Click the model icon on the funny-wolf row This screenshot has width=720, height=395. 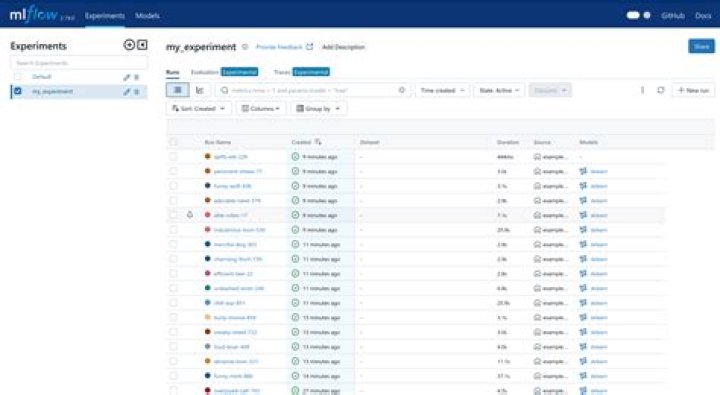coord(583,186)
